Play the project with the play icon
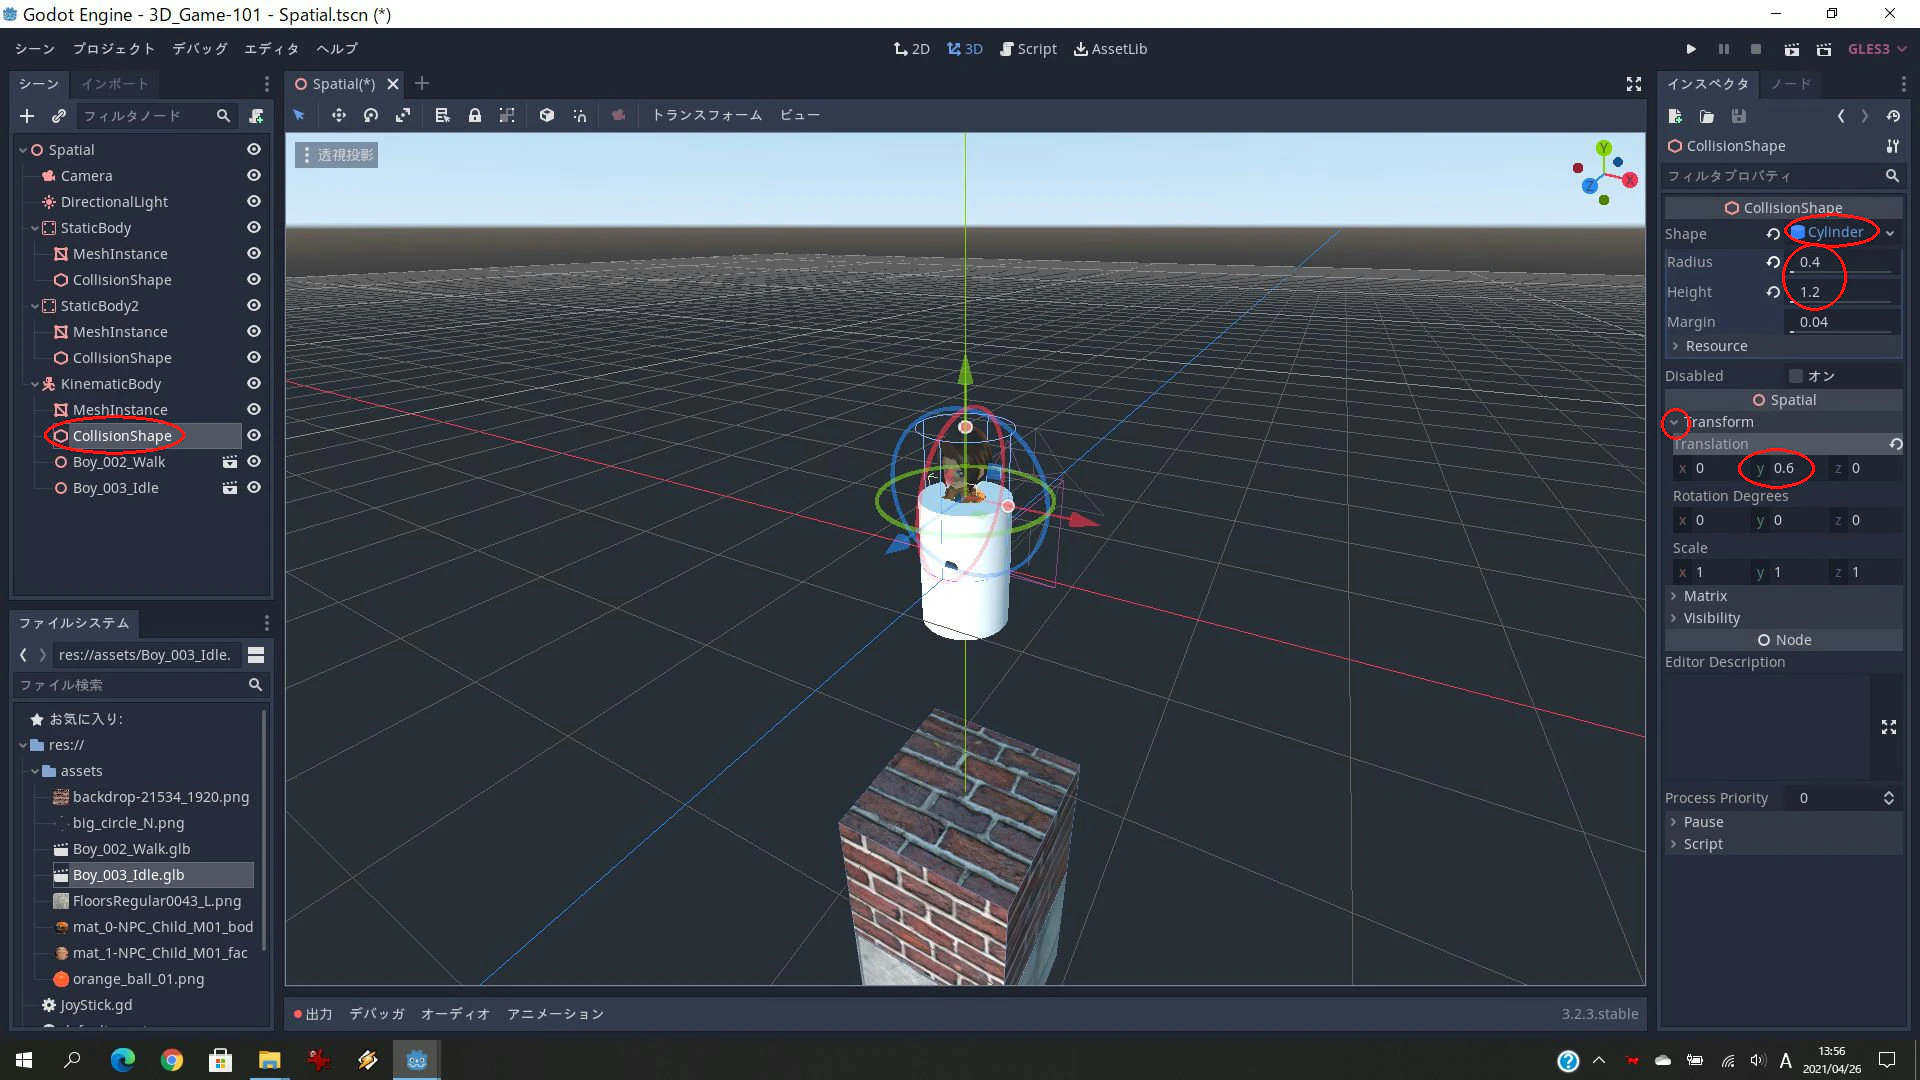The height and width of the screenshot is (1080, 1920). pos(1691,49)
